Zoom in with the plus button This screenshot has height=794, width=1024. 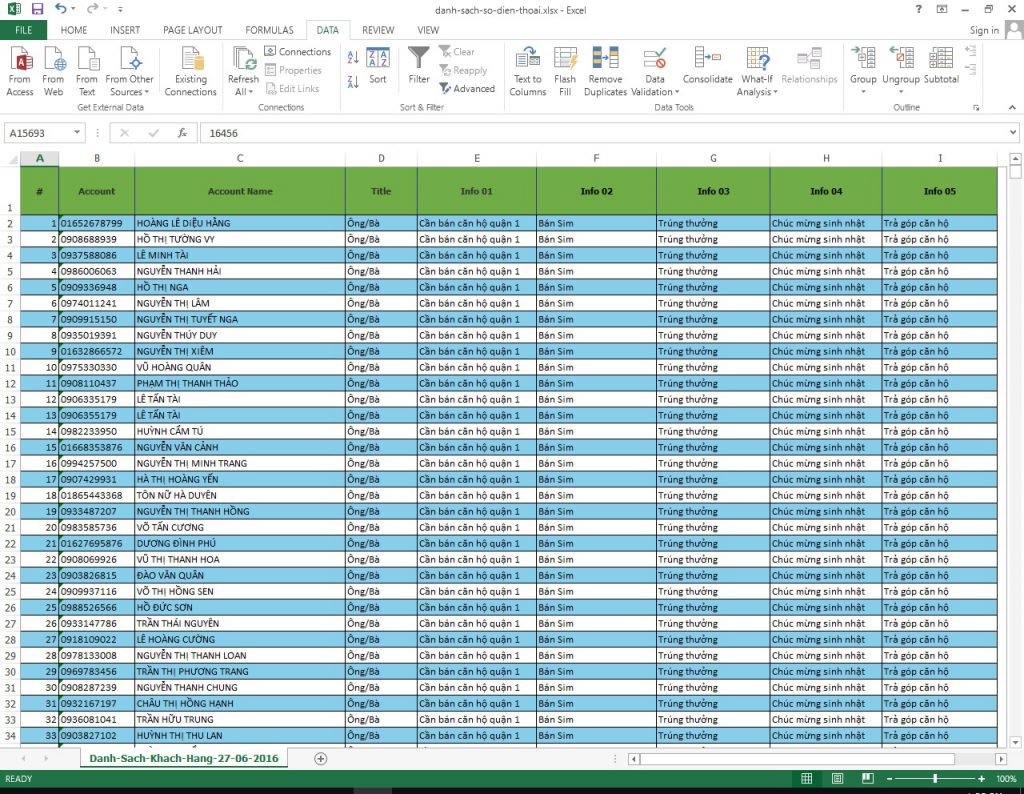tap(981, 778)
